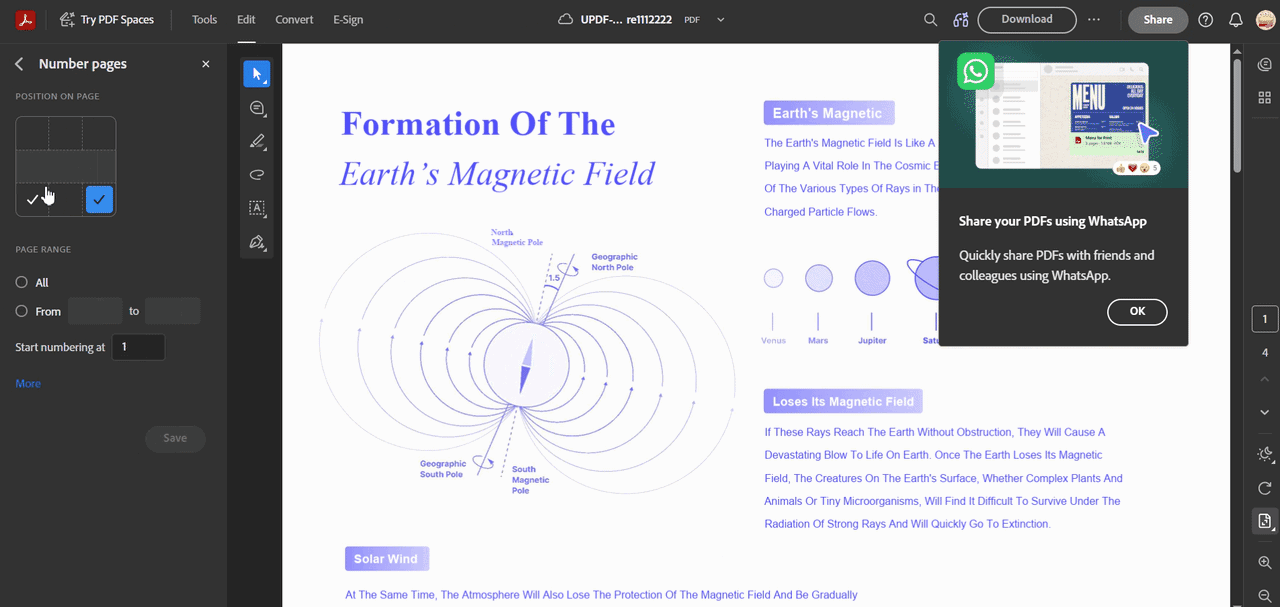Choose the Add text box tool
This screenshot has height=607, width=1280.
tap(257, 208)
